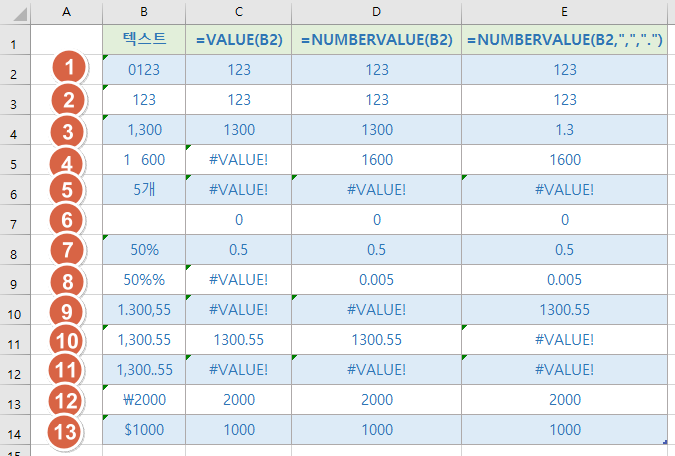Select cell C11 showing 1300.55
This screenshot has width=675, height=456.
point(238,340)
